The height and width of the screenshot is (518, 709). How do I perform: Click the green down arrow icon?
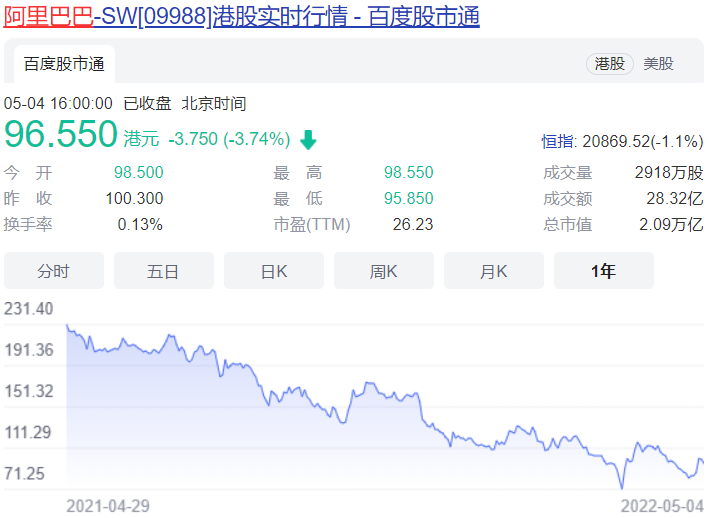pyautogui.click(x=308, y=140)
